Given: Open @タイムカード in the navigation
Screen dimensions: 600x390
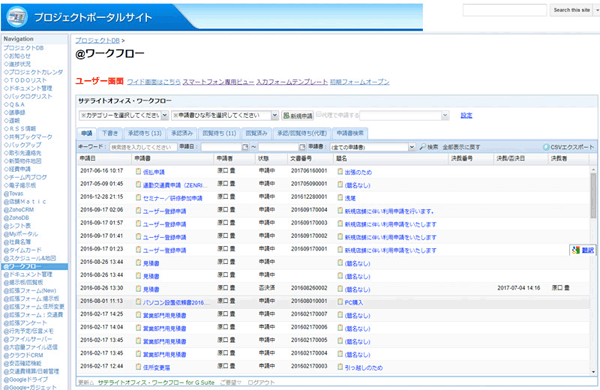Looking at the screenshot, I should (x=23, y=250).
